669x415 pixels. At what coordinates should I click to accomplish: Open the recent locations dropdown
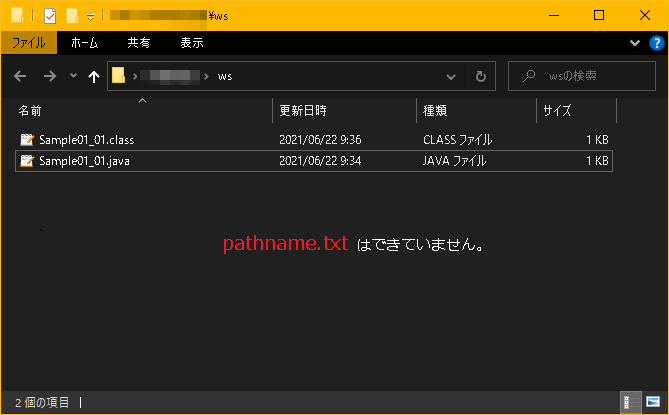point(73,76)
